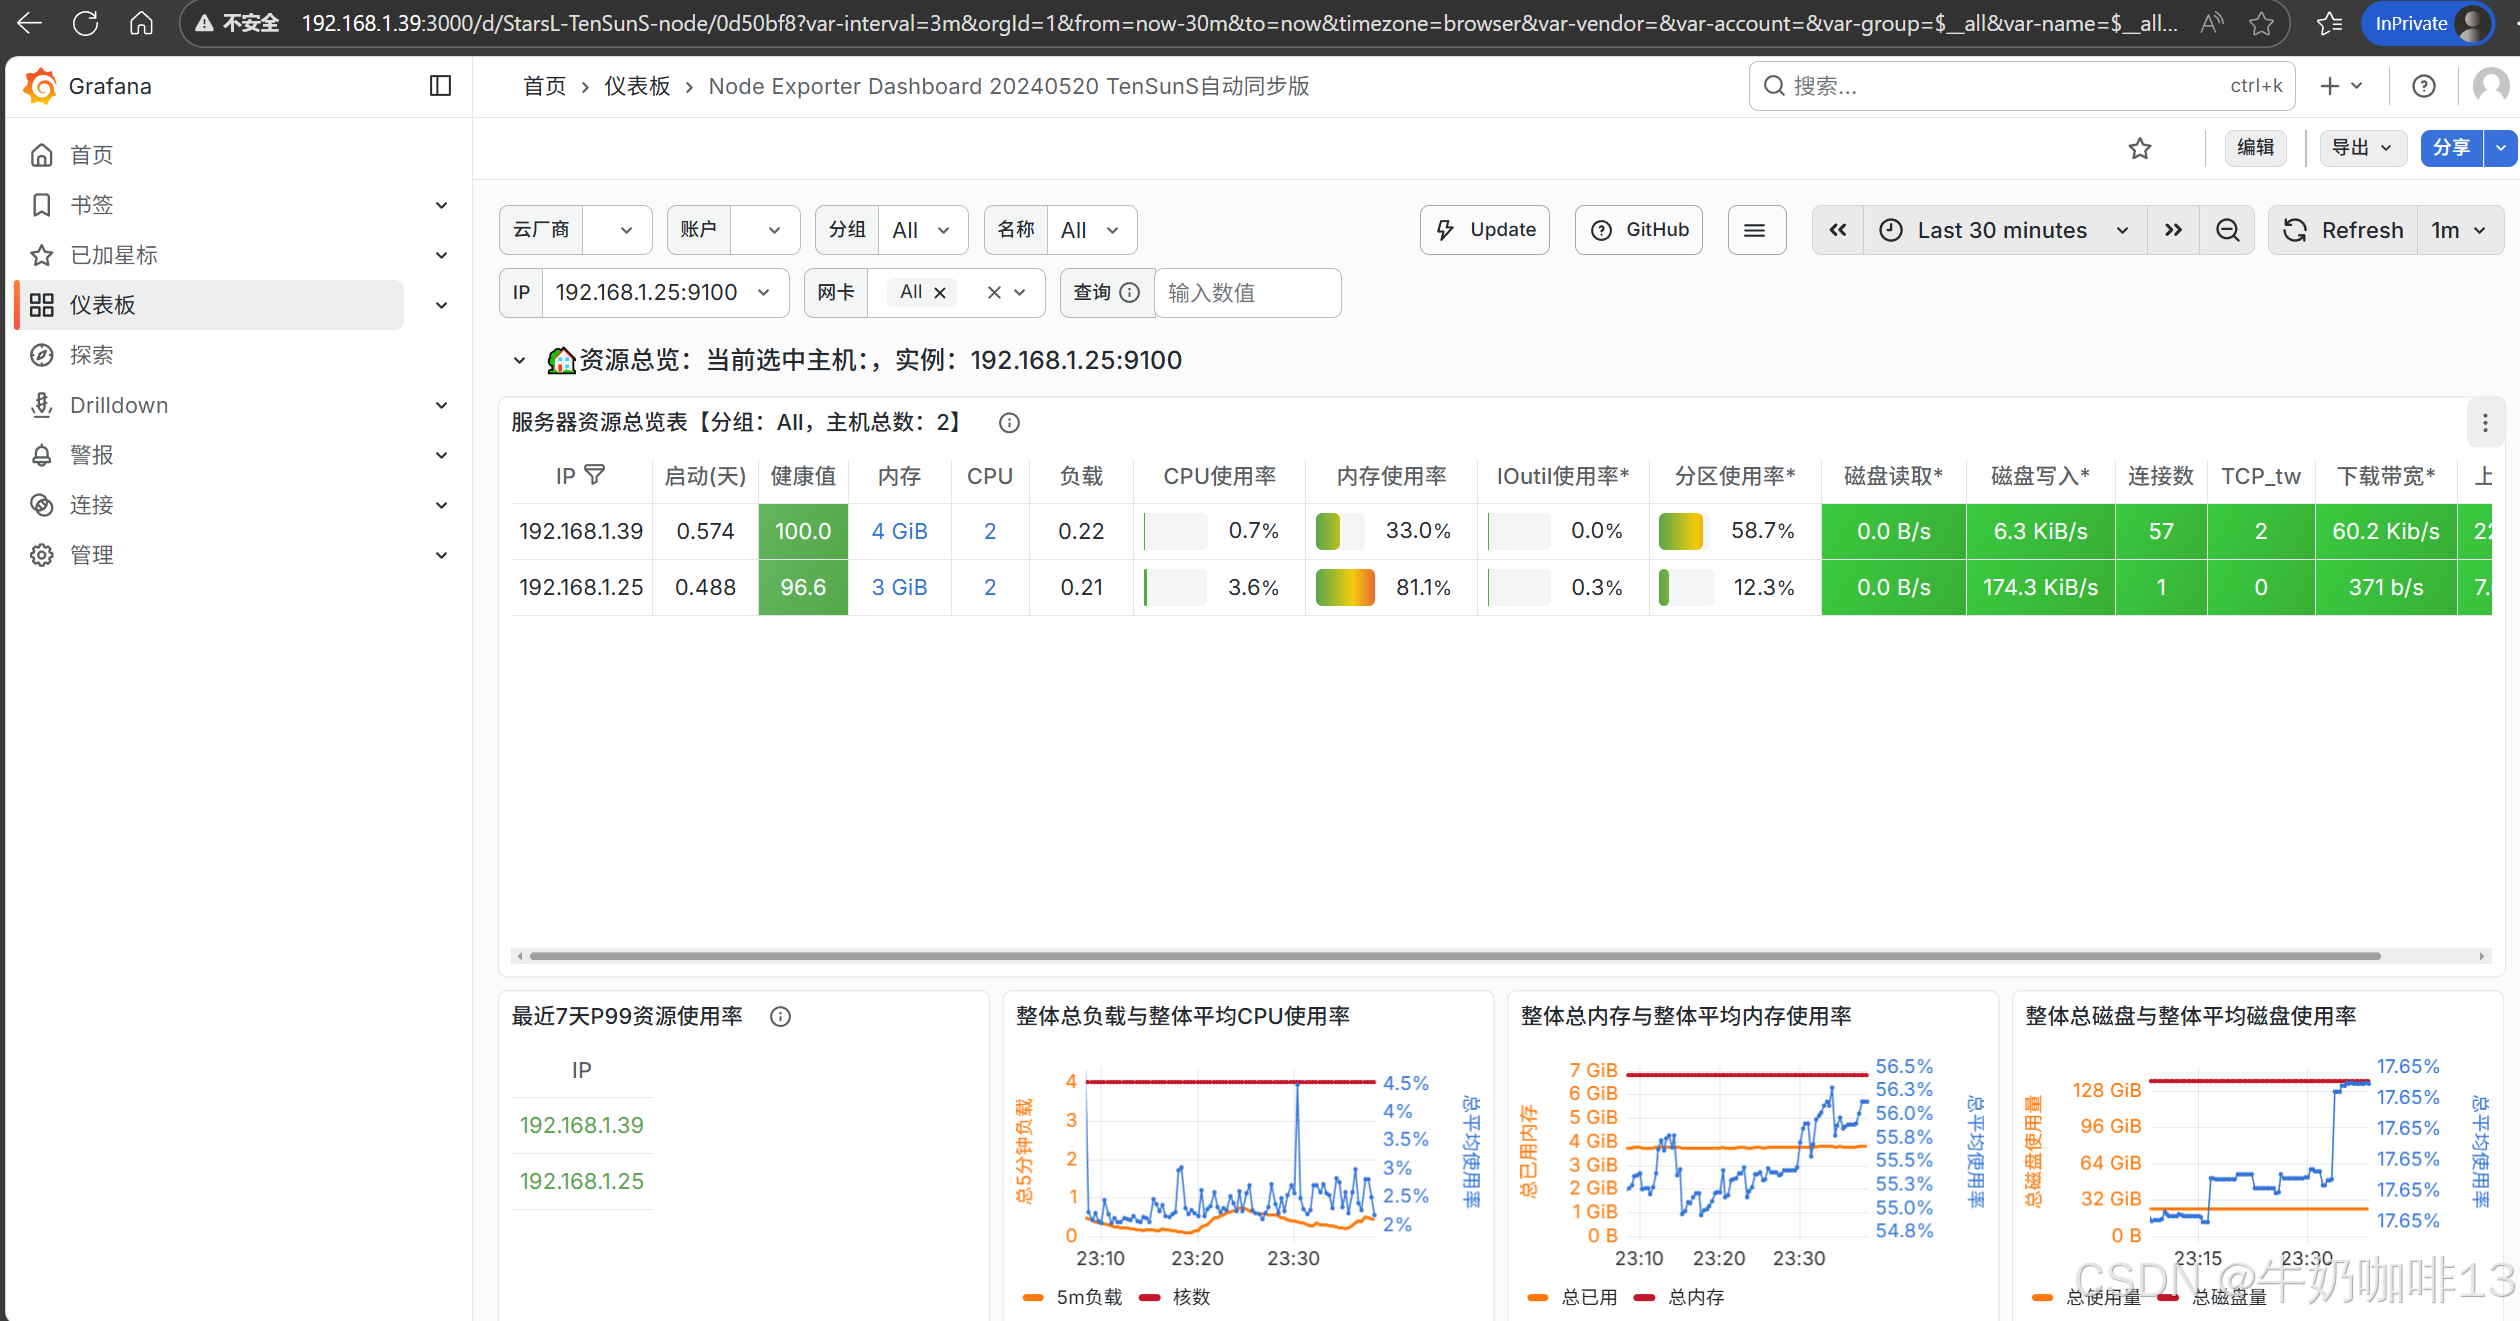
Task: Open the Last 30 minutes time picker
Action: pyautogui.click(x=2003, y=230)
